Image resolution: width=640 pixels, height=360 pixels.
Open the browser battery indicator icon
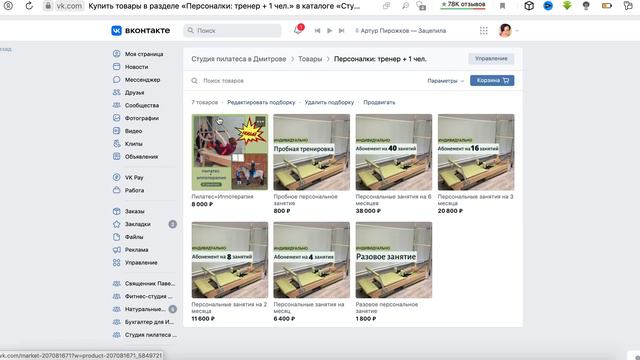coord(607,6)
